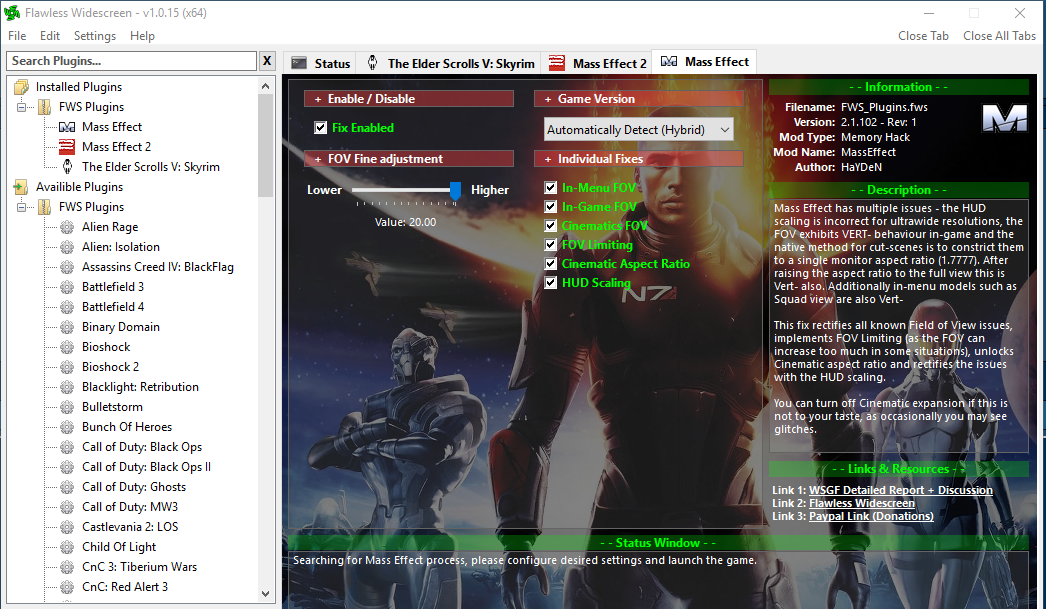
Task: Click the gear icon beside Battlefield 4
Action: click(x=67, y=307)
